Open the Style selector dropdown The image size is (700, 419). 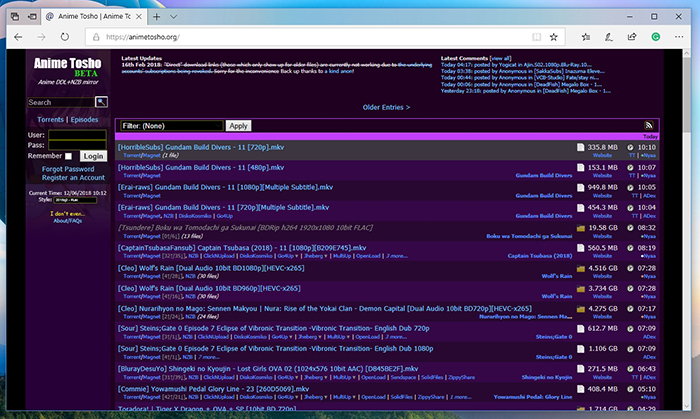pyautogui.click(x=75, y=200)
